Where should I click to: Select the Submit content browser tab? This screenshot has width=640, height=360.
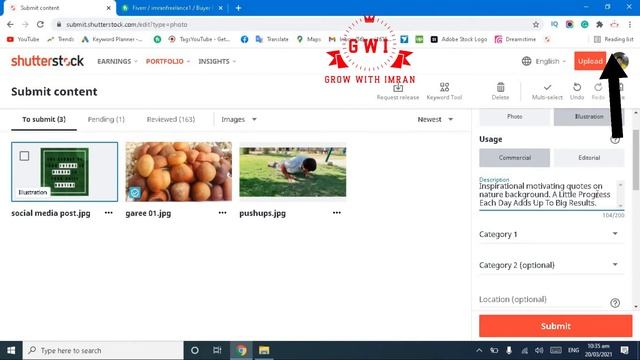(x=59, y=8)
